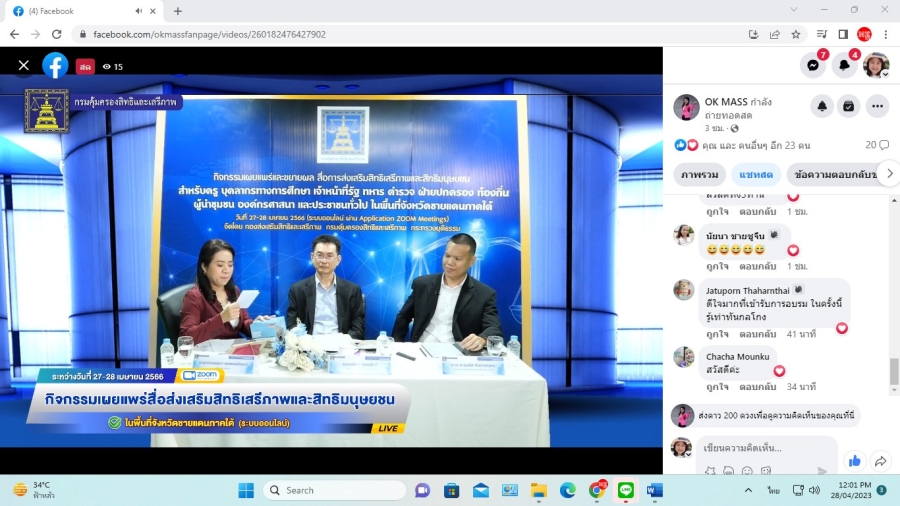Viewport: 900px width, 506px height.
Task: Open sticker picker in comment box
Action: click(x=766, y=470)
